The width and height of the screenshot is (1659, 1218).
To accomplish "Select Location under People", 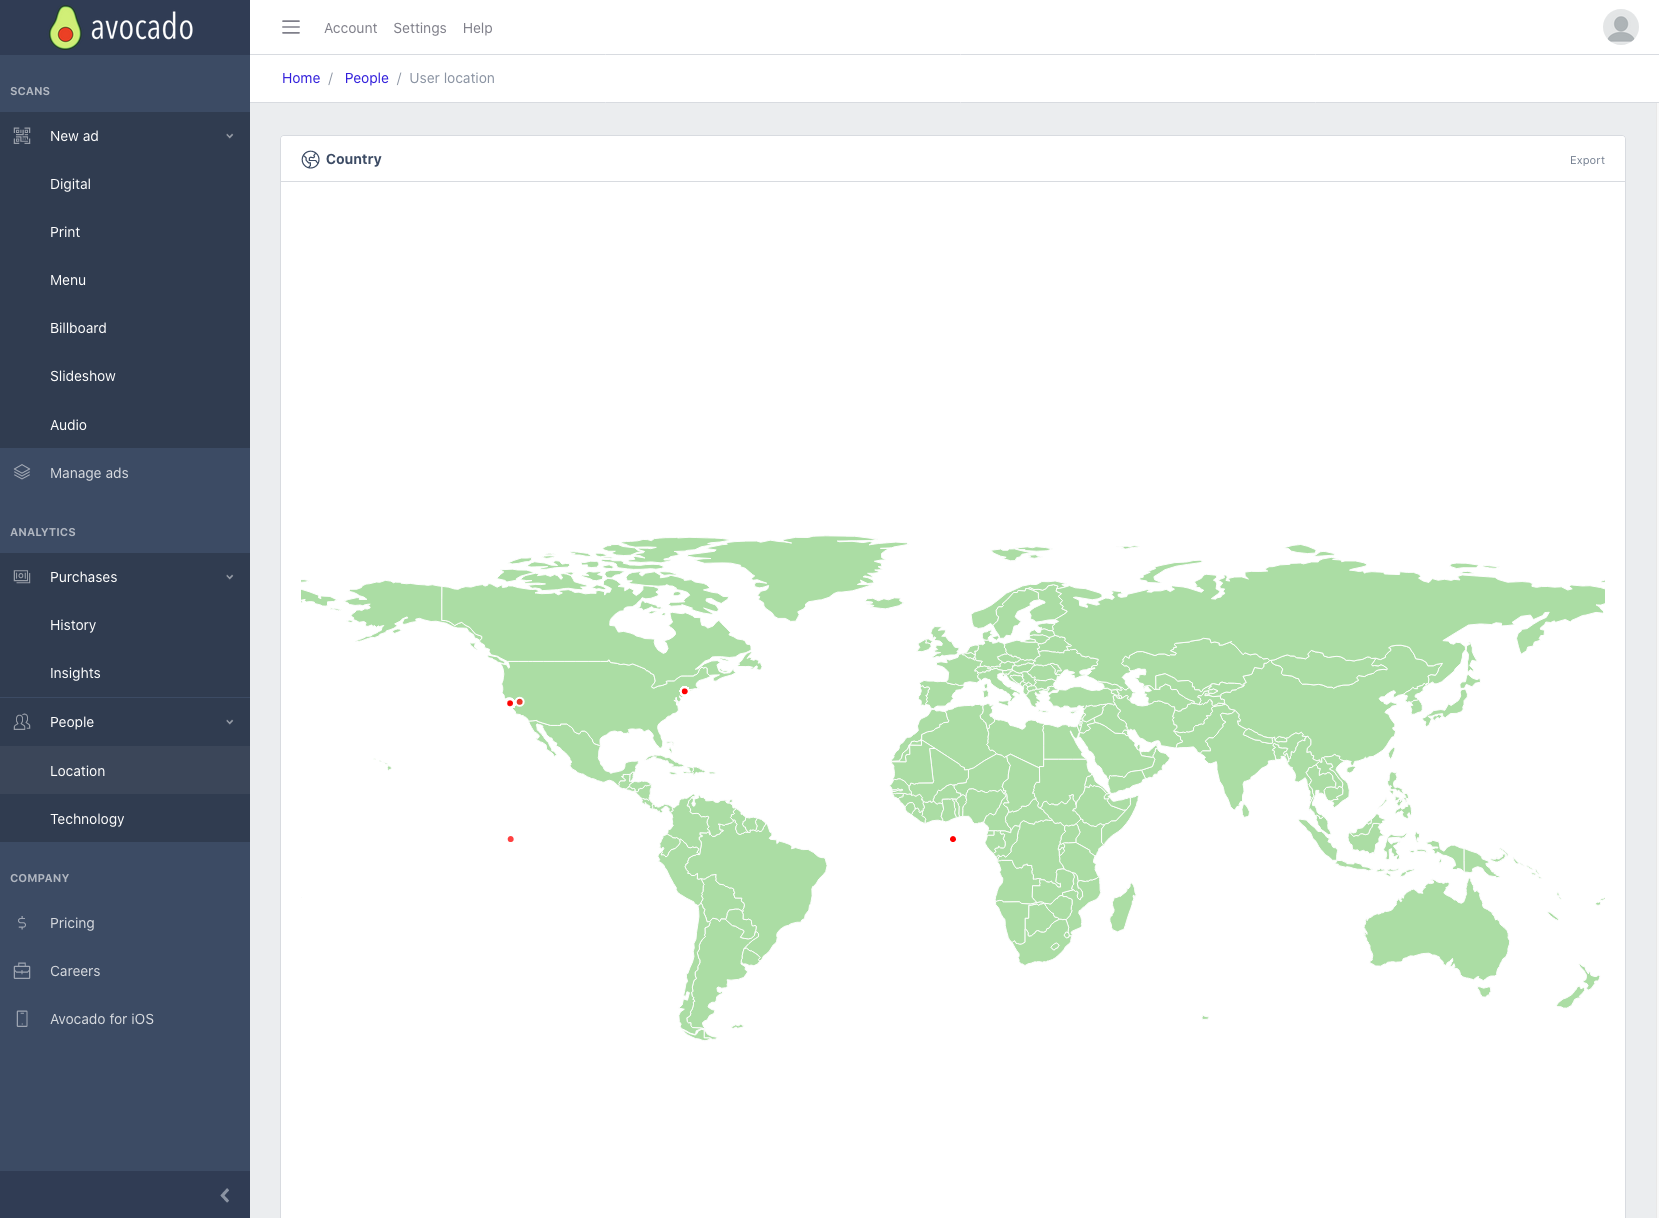I will (x=125, y=771).
